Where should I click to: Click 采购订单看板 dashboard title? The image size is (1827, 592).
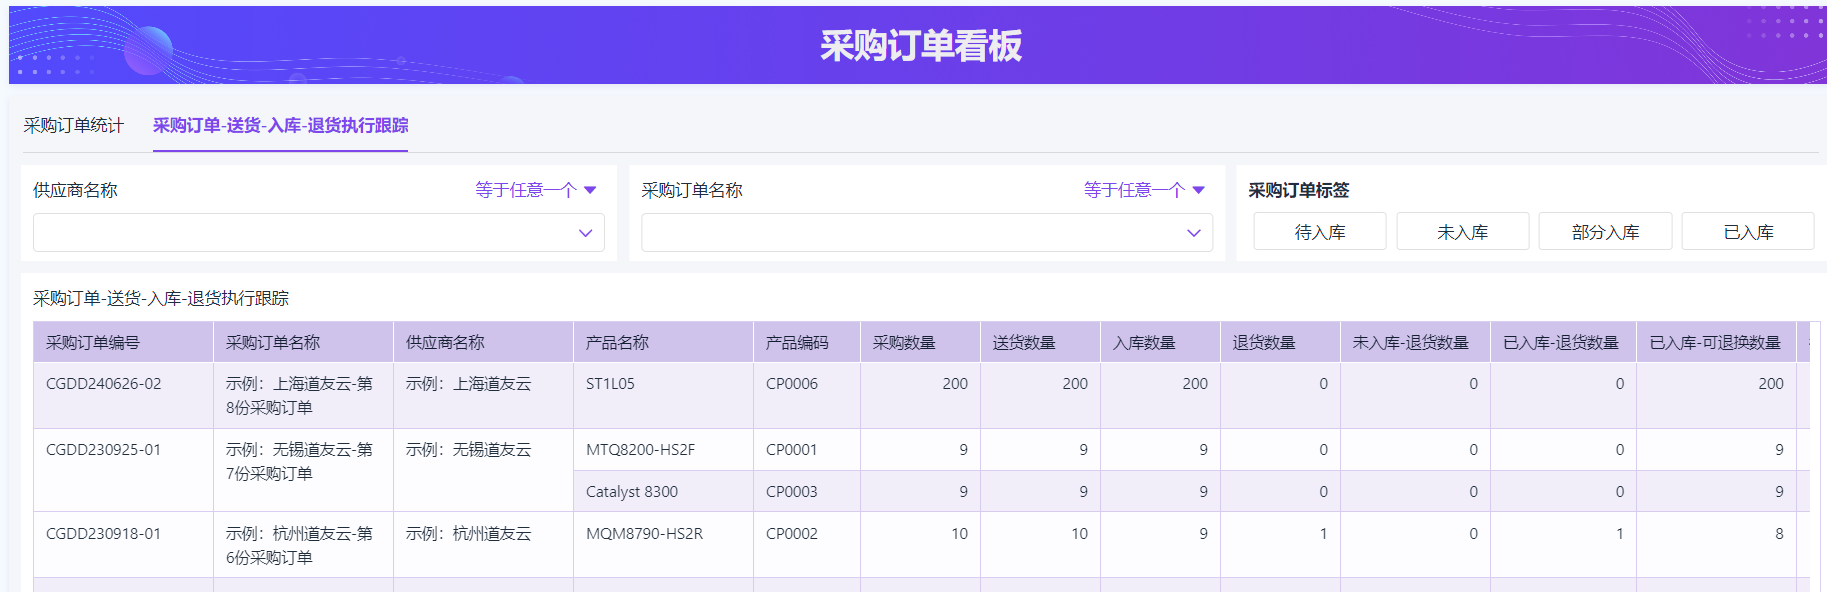pos(921,46)
